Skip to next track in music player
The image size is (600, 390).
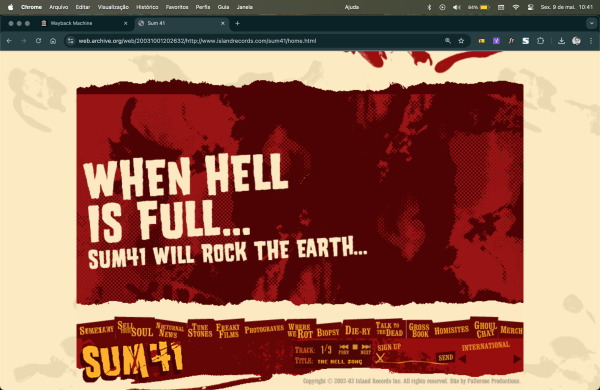point(366,349)
